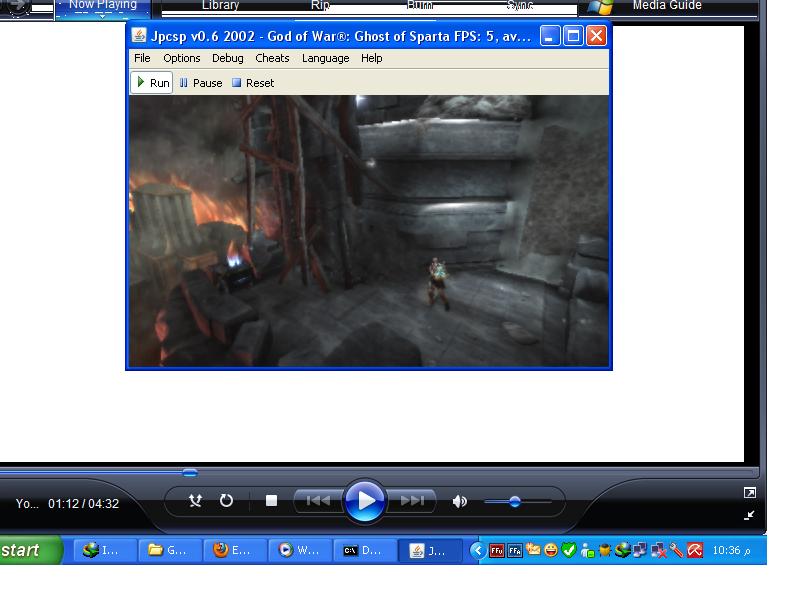800x600 pixels.
Task: Click the mail envelope tray icon
Action: pos(533,549)
